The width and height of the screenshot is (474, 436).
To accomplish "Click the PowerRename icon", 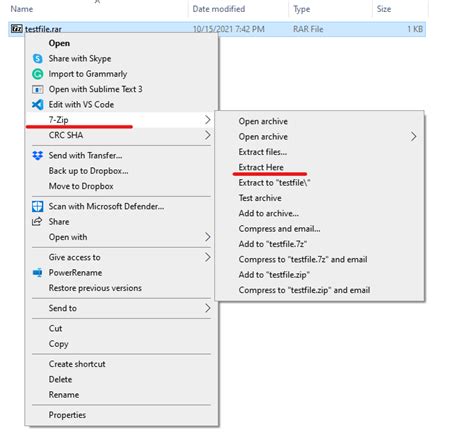I will coord(38,273).
